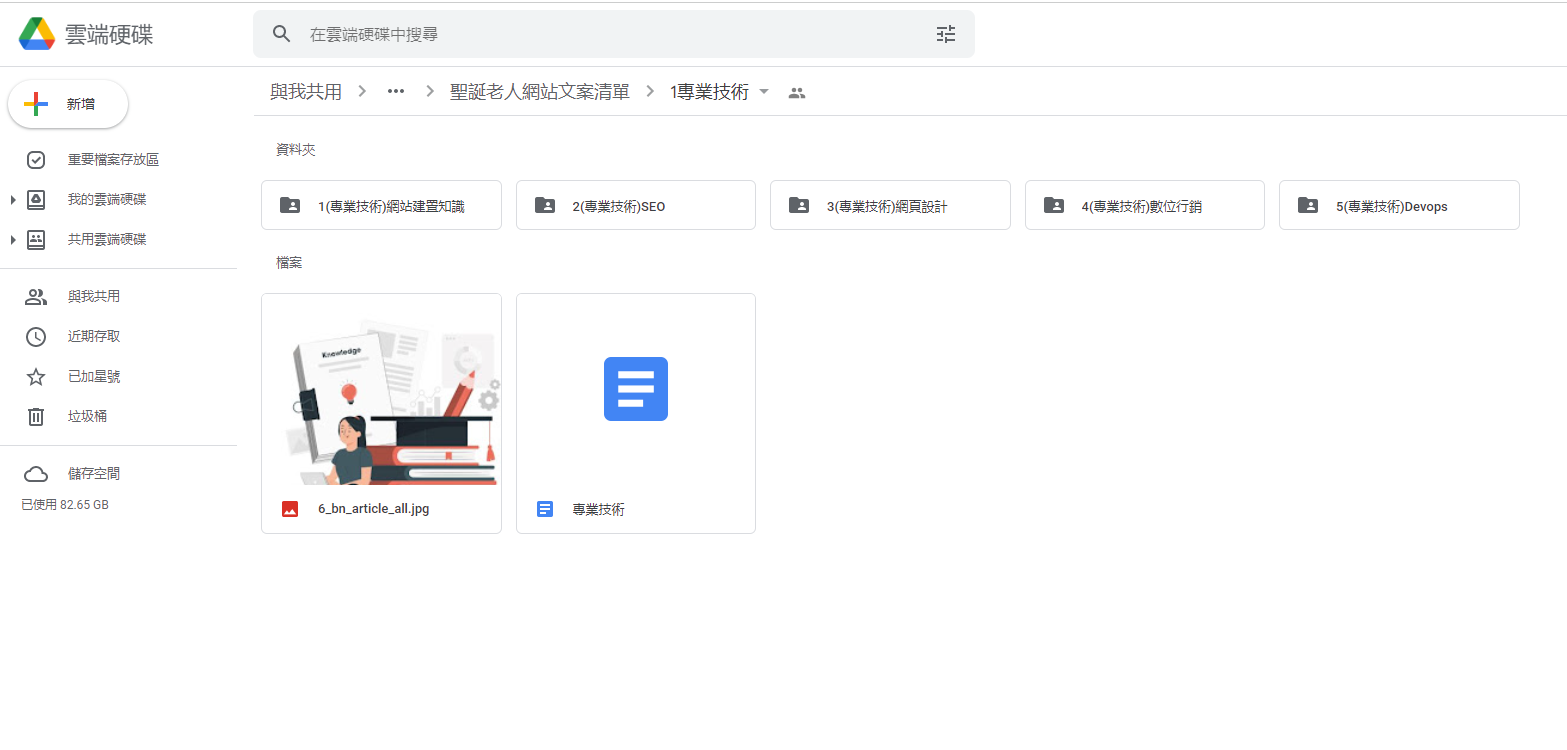Click the 資料夾 section header
The image size is (1567, 750).
click(296, 149)
